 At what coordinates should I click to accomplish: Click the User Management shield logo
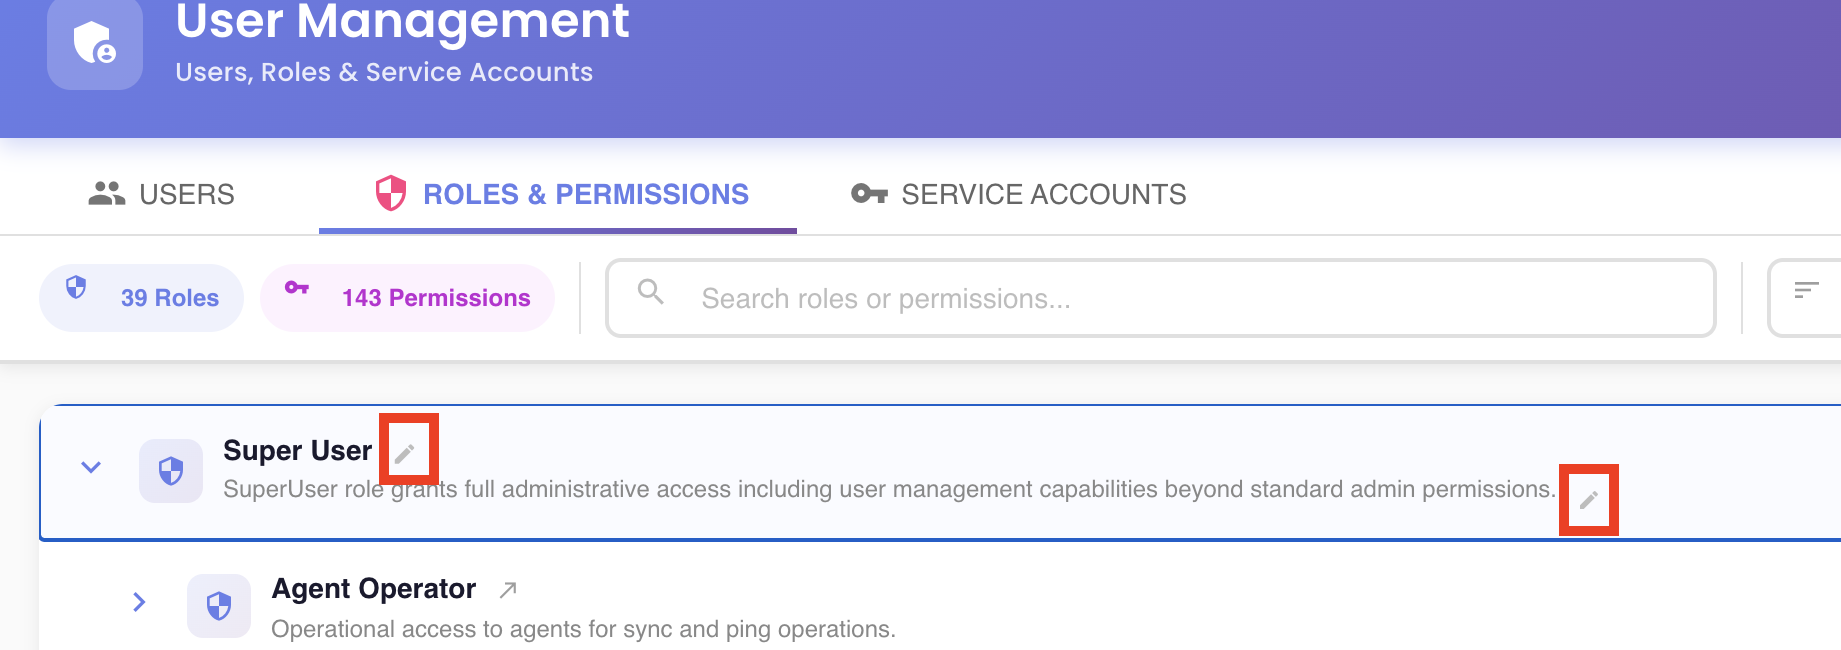[x=95, y=43]
